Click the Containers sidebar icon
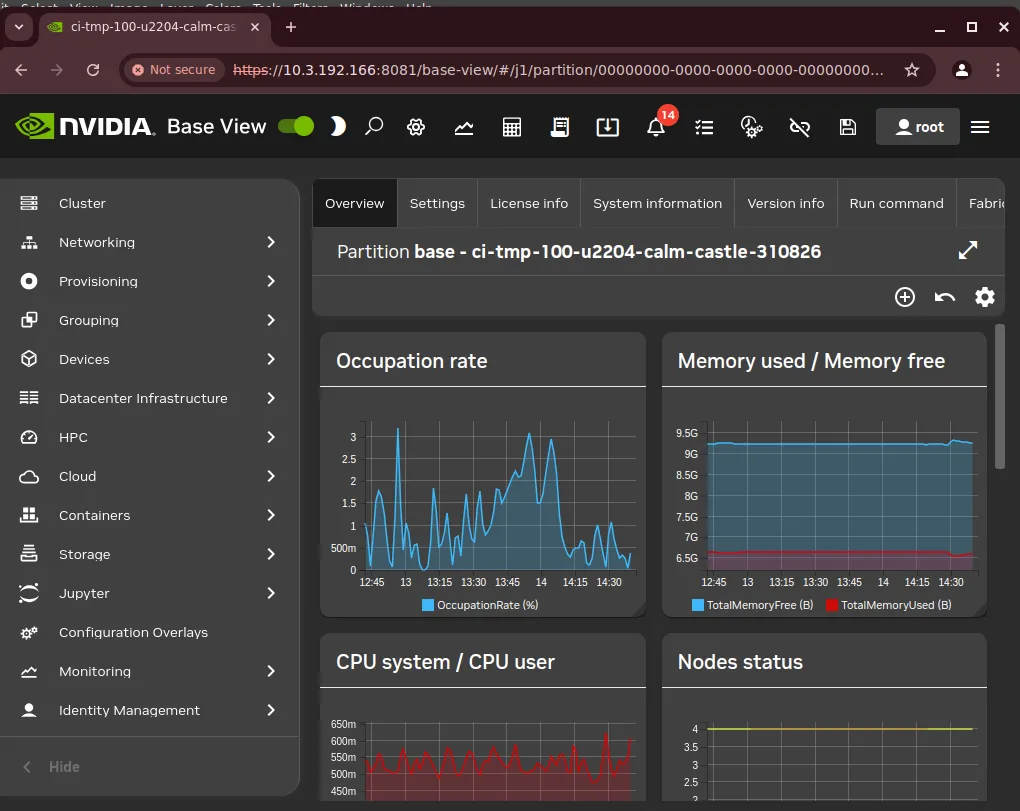Viewport: 1020px width, 811px height. click(x=29, y=515)
